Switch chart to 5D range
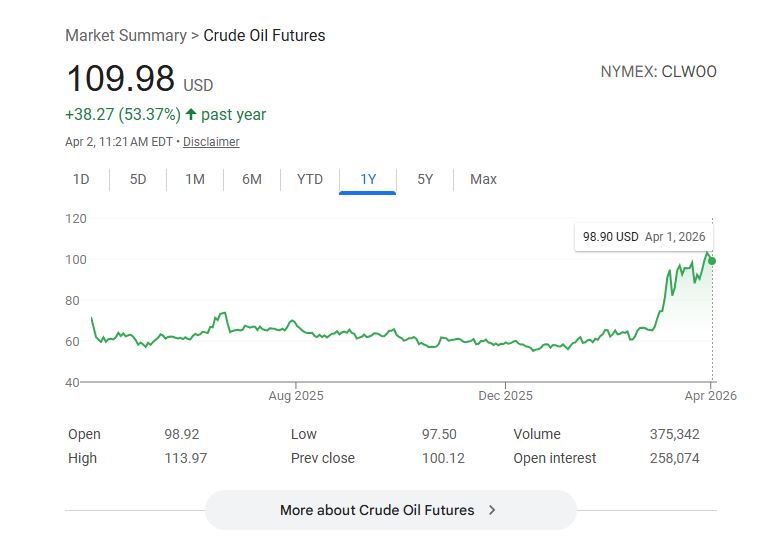The width and height of the screenshot is (778, 543). 138,179
